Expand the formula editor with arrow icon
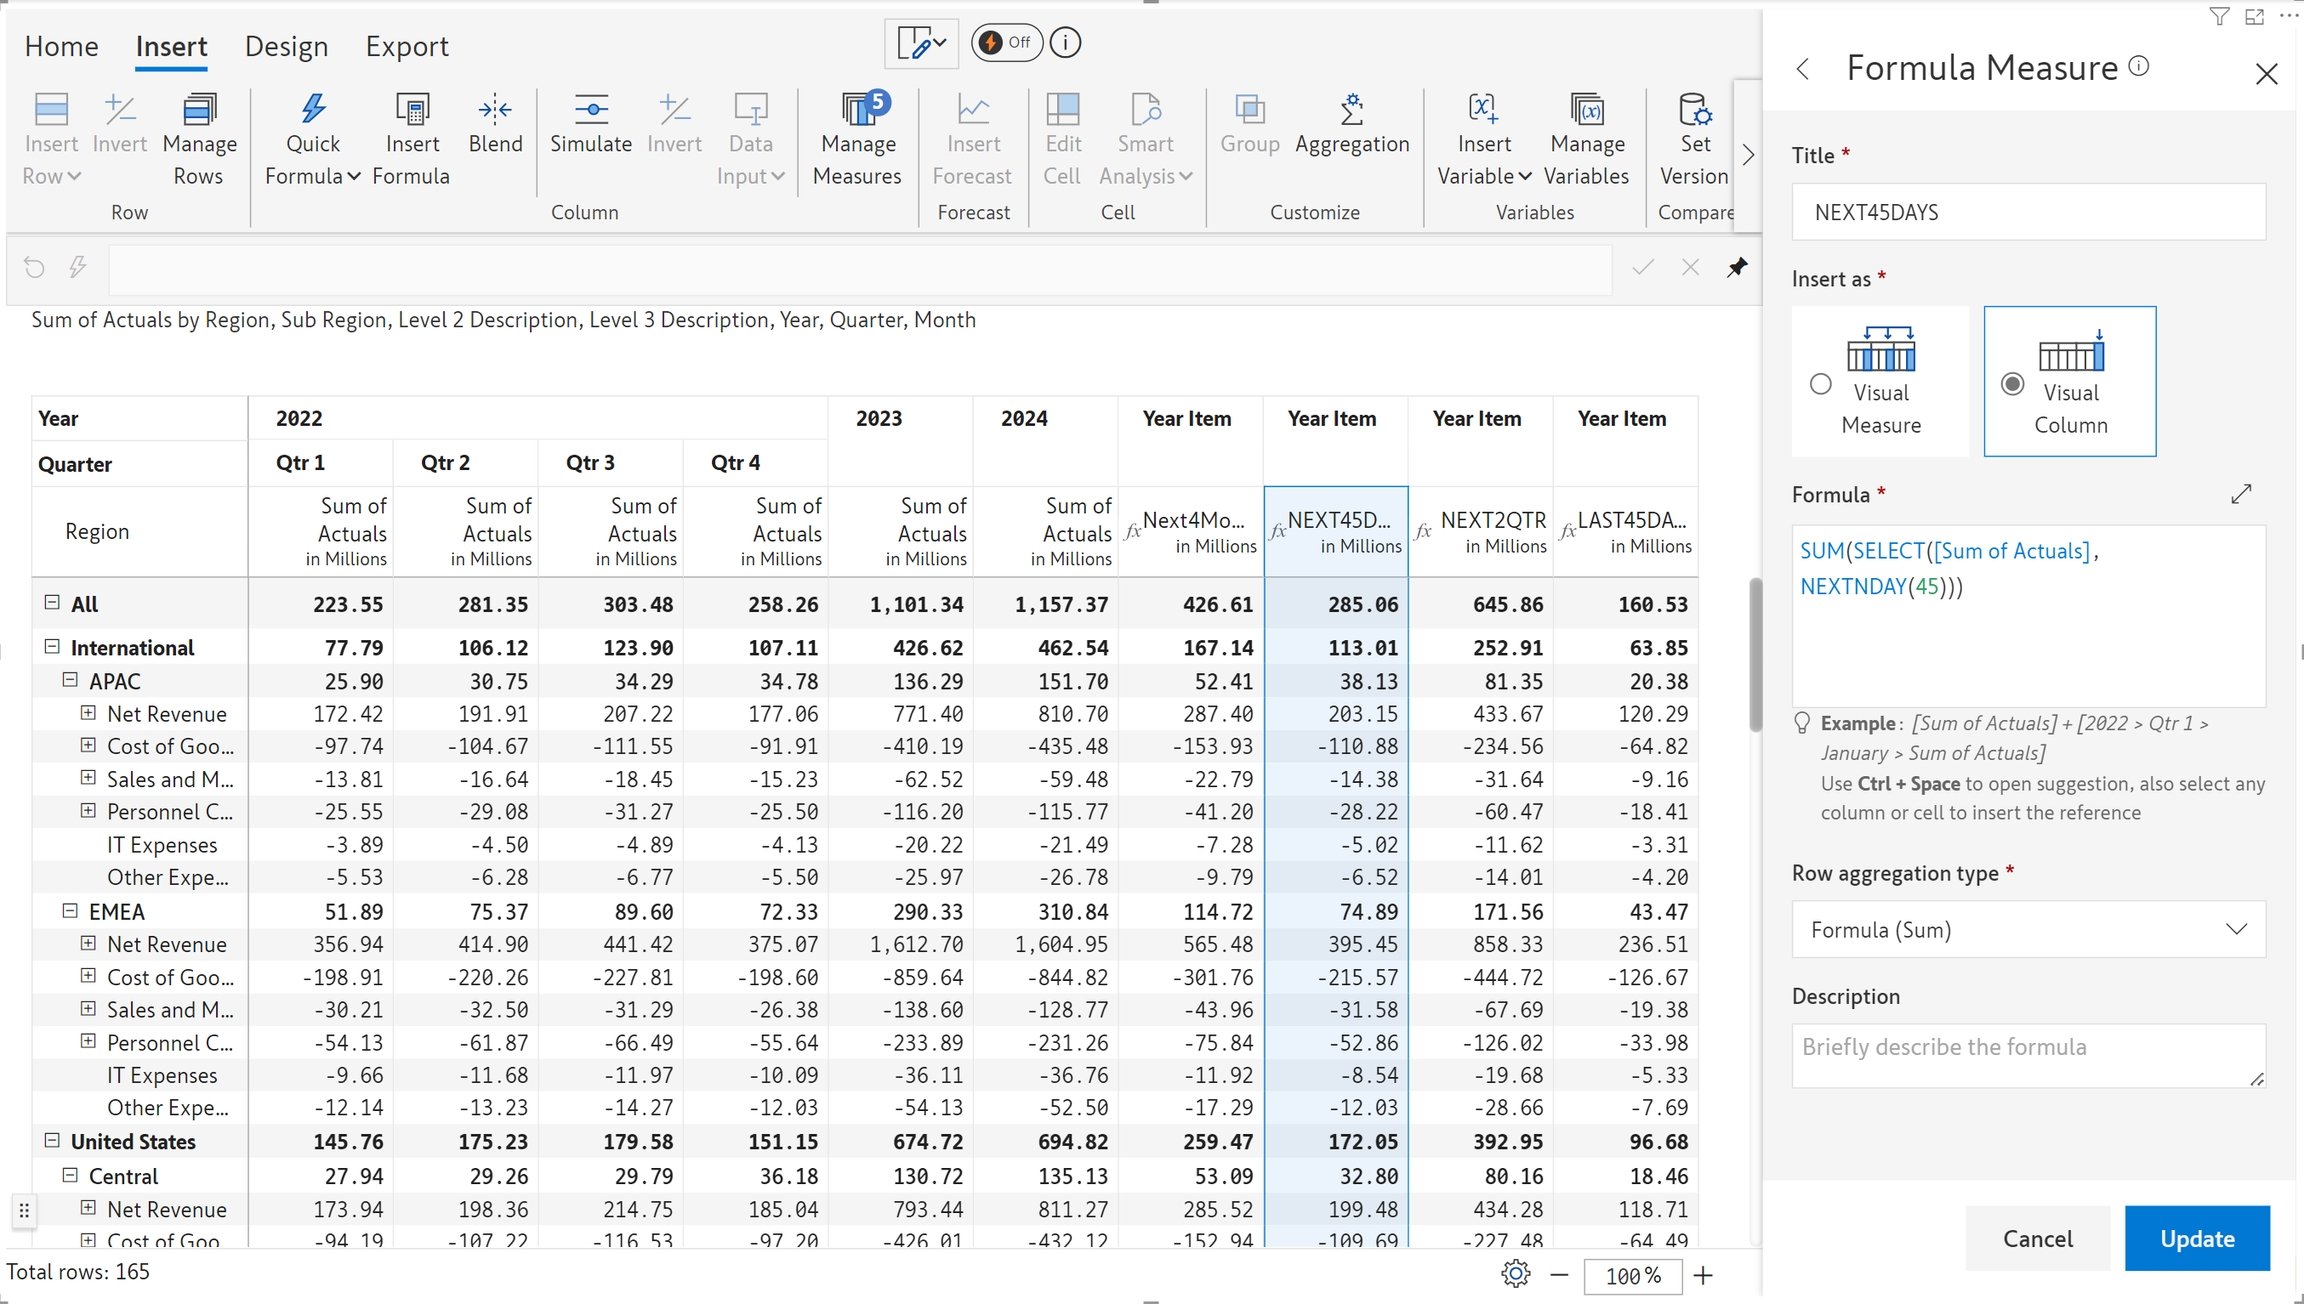The width and height of the screenshot is (2304, 1304). 2241,494
